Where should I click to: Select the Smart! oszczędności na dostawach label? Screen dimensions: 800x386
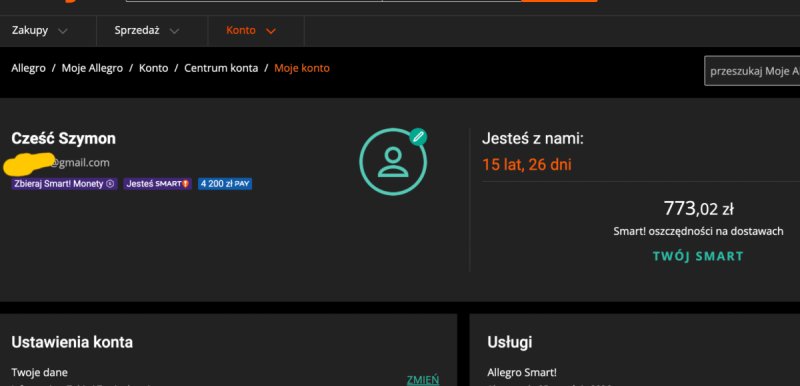(x=698, y=231)
